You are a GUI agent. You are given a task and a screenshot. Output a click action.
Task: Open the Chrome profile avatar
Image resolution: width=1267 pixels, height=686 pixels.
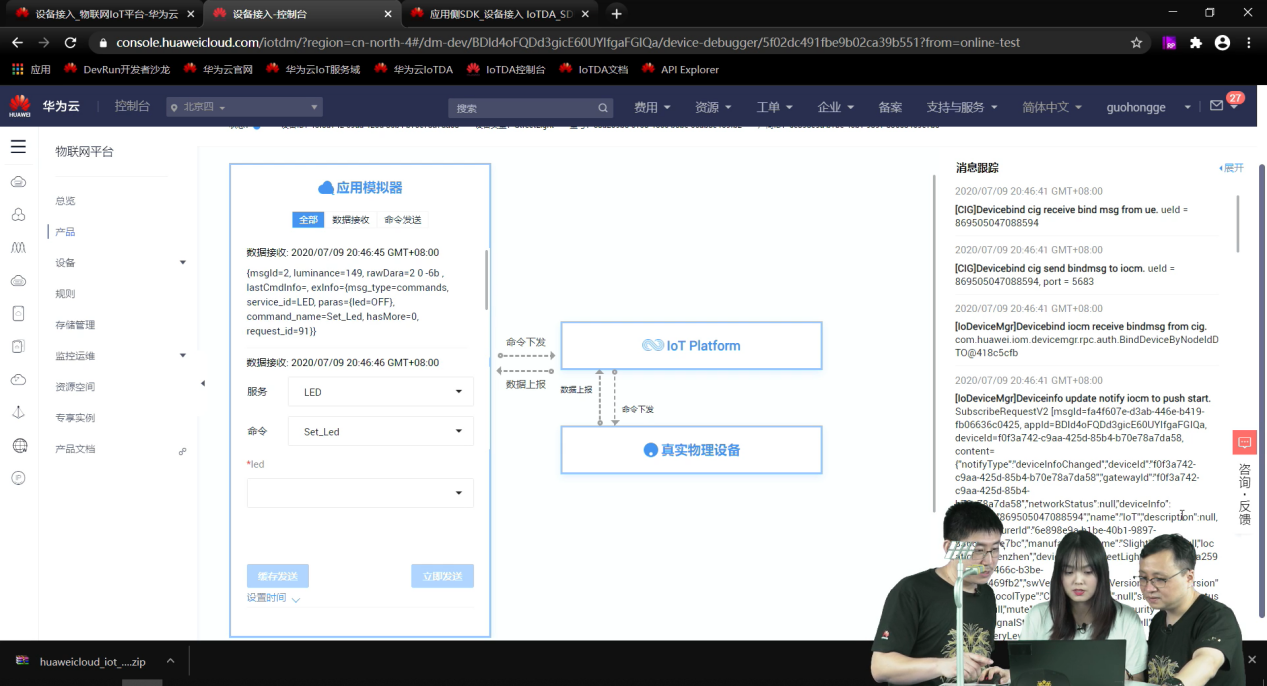[1222, 43]
